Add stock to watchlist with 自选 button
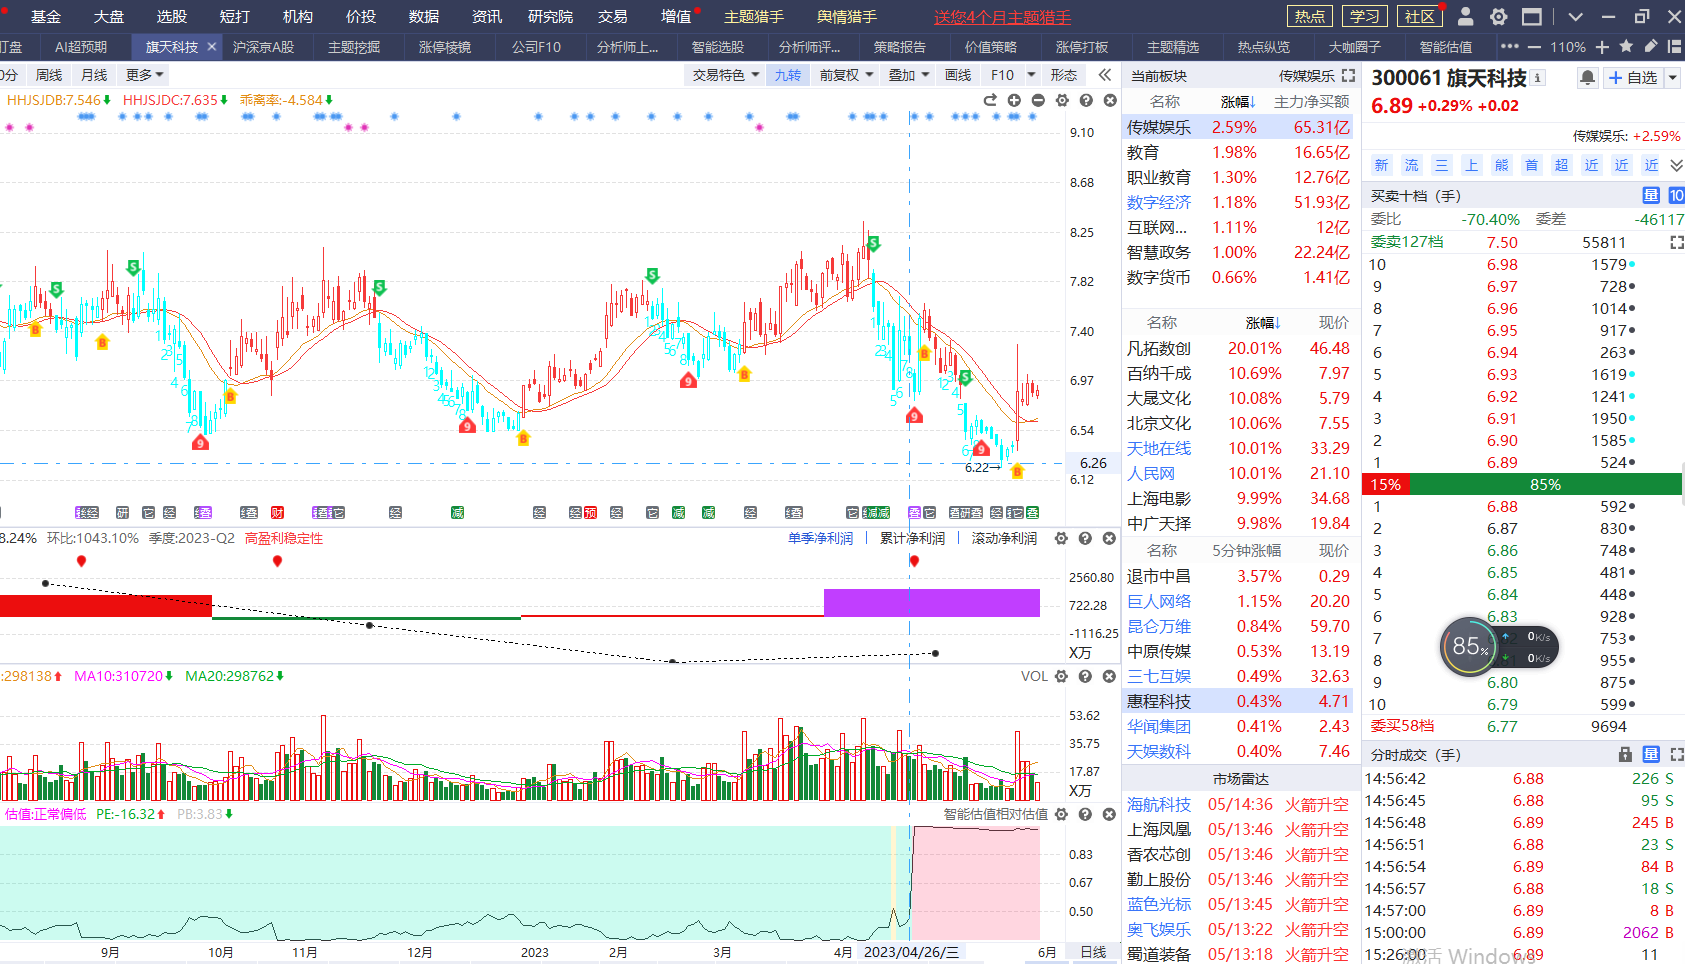The image size is (1685, 964). pyautogui.click(x=1633, y=78)
